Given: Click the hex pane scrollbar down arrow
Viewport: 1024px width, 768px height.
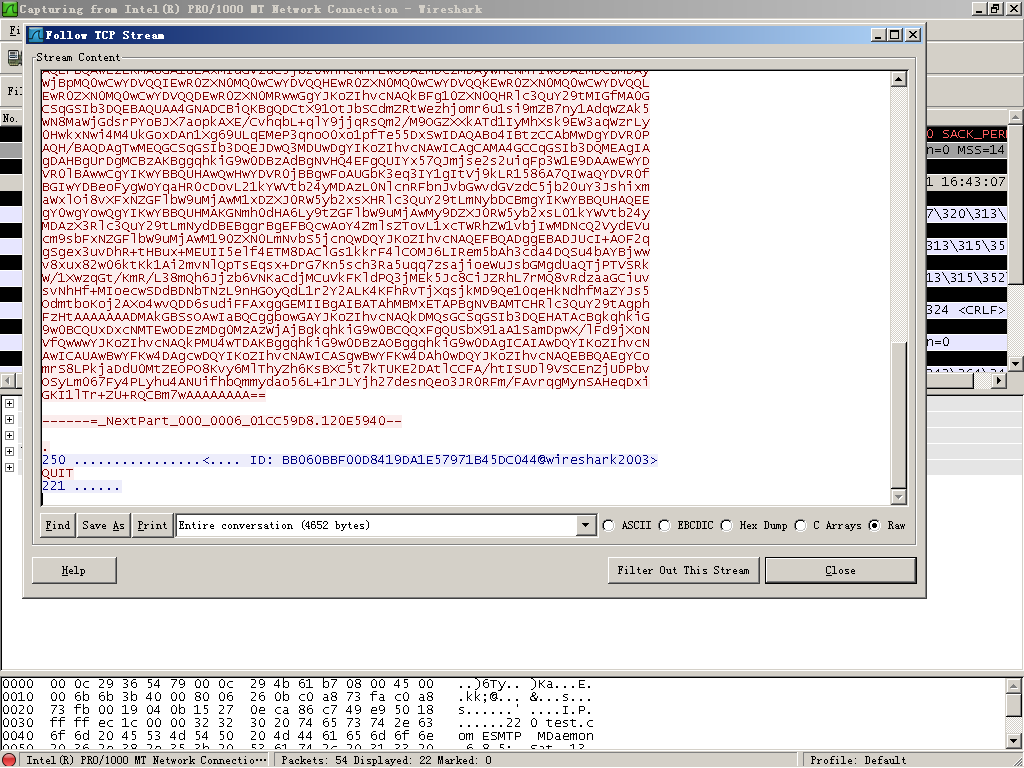Looking at the screenshot, I should (x=1015, y=741).
